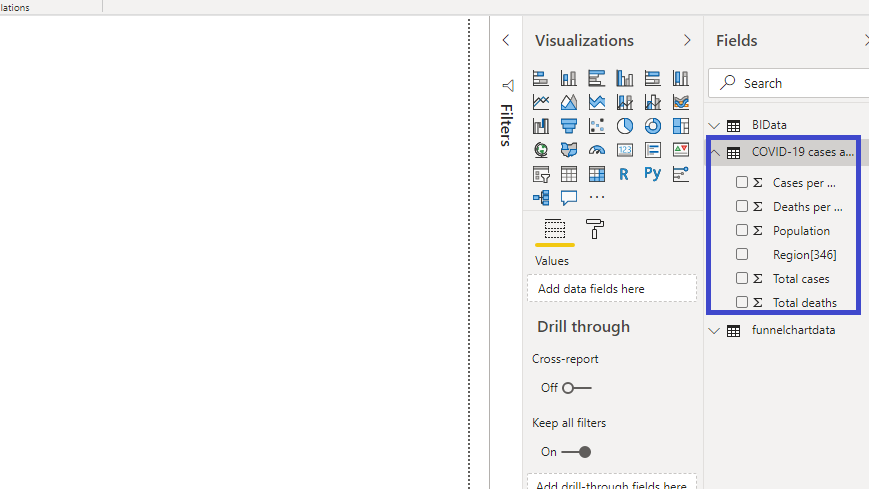Collapse the COVID-19 cases table

pyautogui.click(x=714, y=153)
